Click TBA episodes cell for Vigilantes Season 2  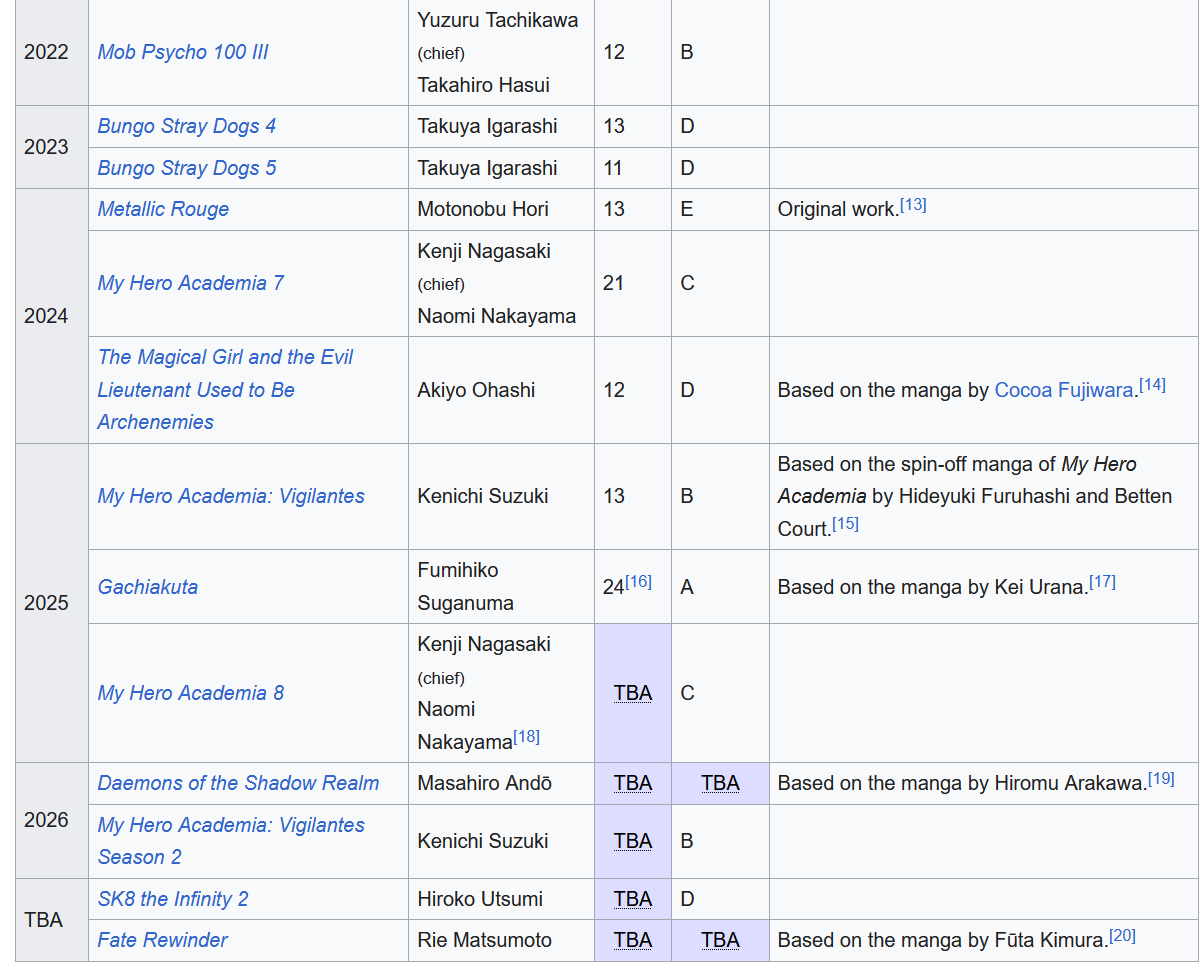pyautogui.click(x=633, y=841)
